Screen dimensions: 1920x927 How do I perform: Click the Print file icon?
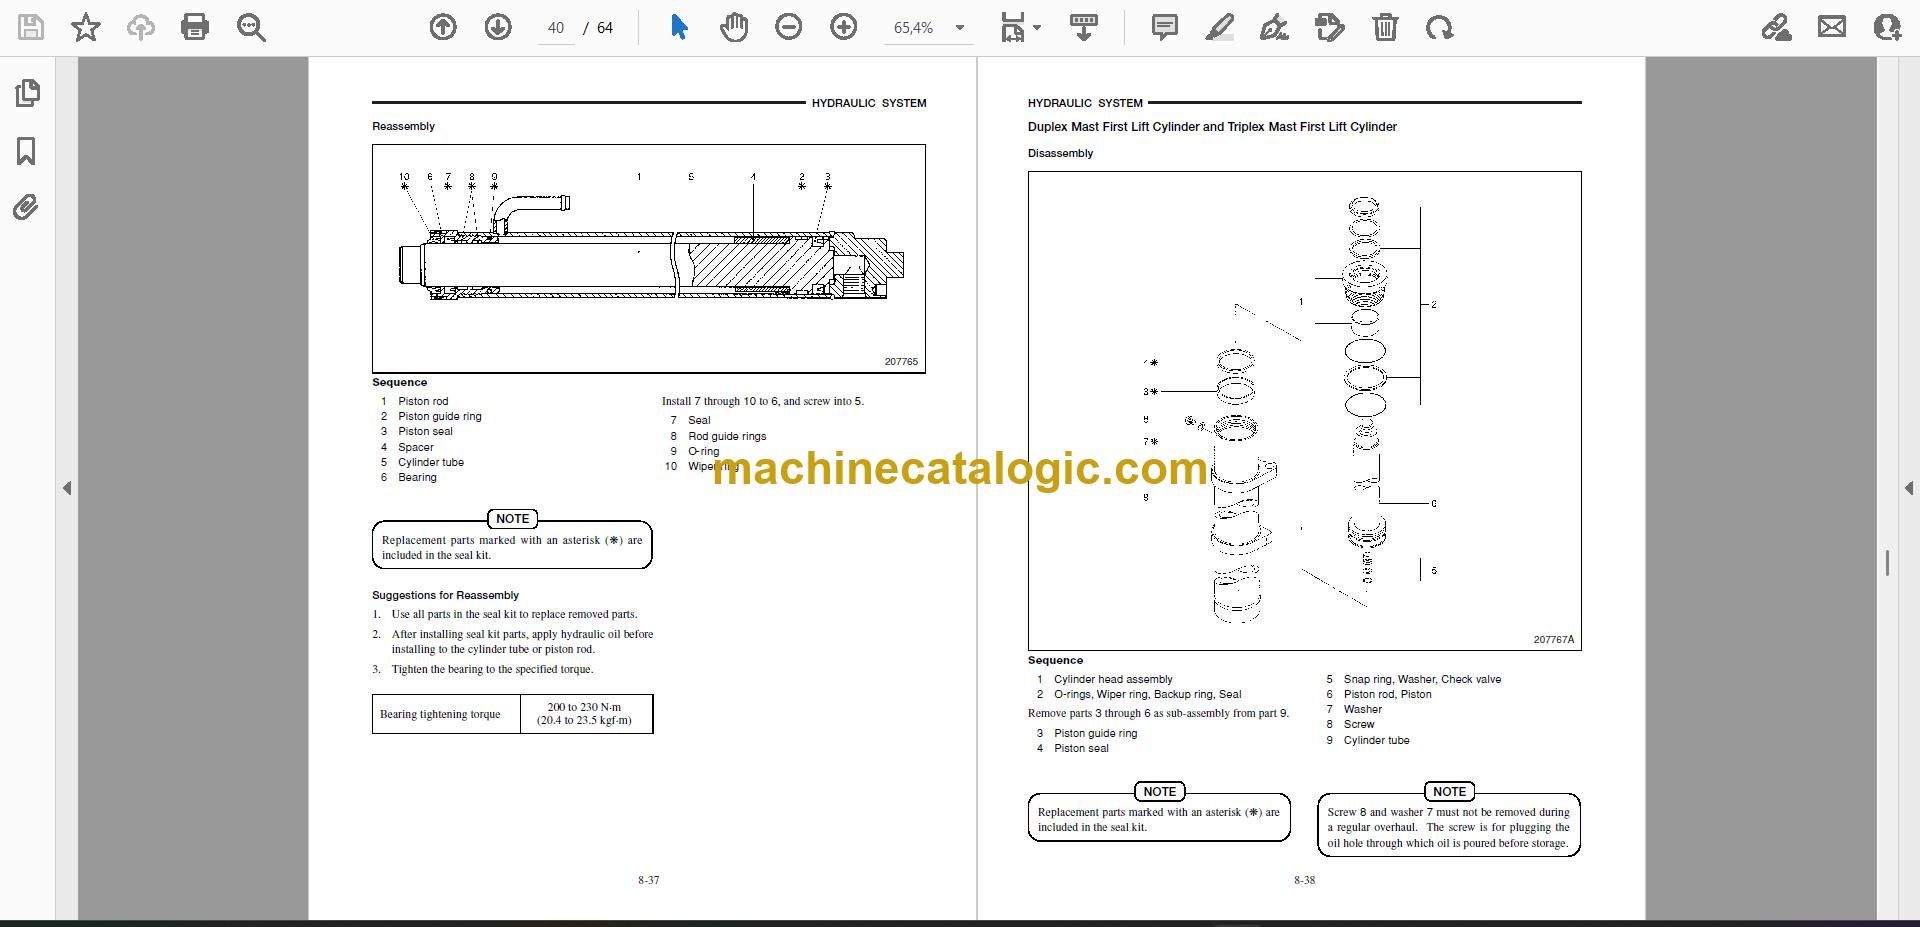(195, 27)
